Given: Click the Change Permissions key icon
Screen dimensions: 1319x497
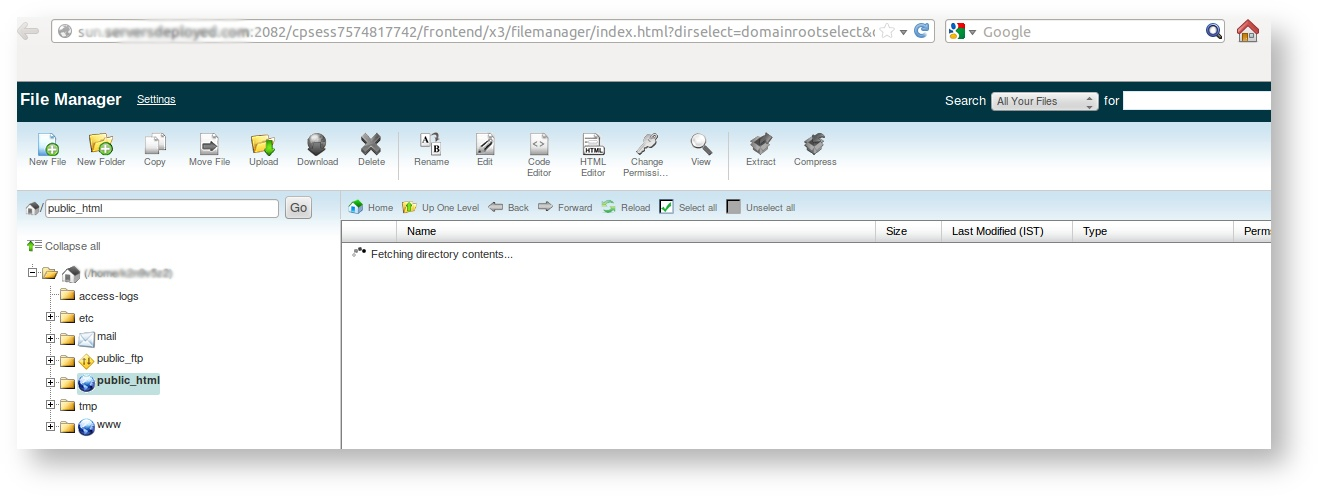Looking at the screenshot, I should [x=647, y=144].
